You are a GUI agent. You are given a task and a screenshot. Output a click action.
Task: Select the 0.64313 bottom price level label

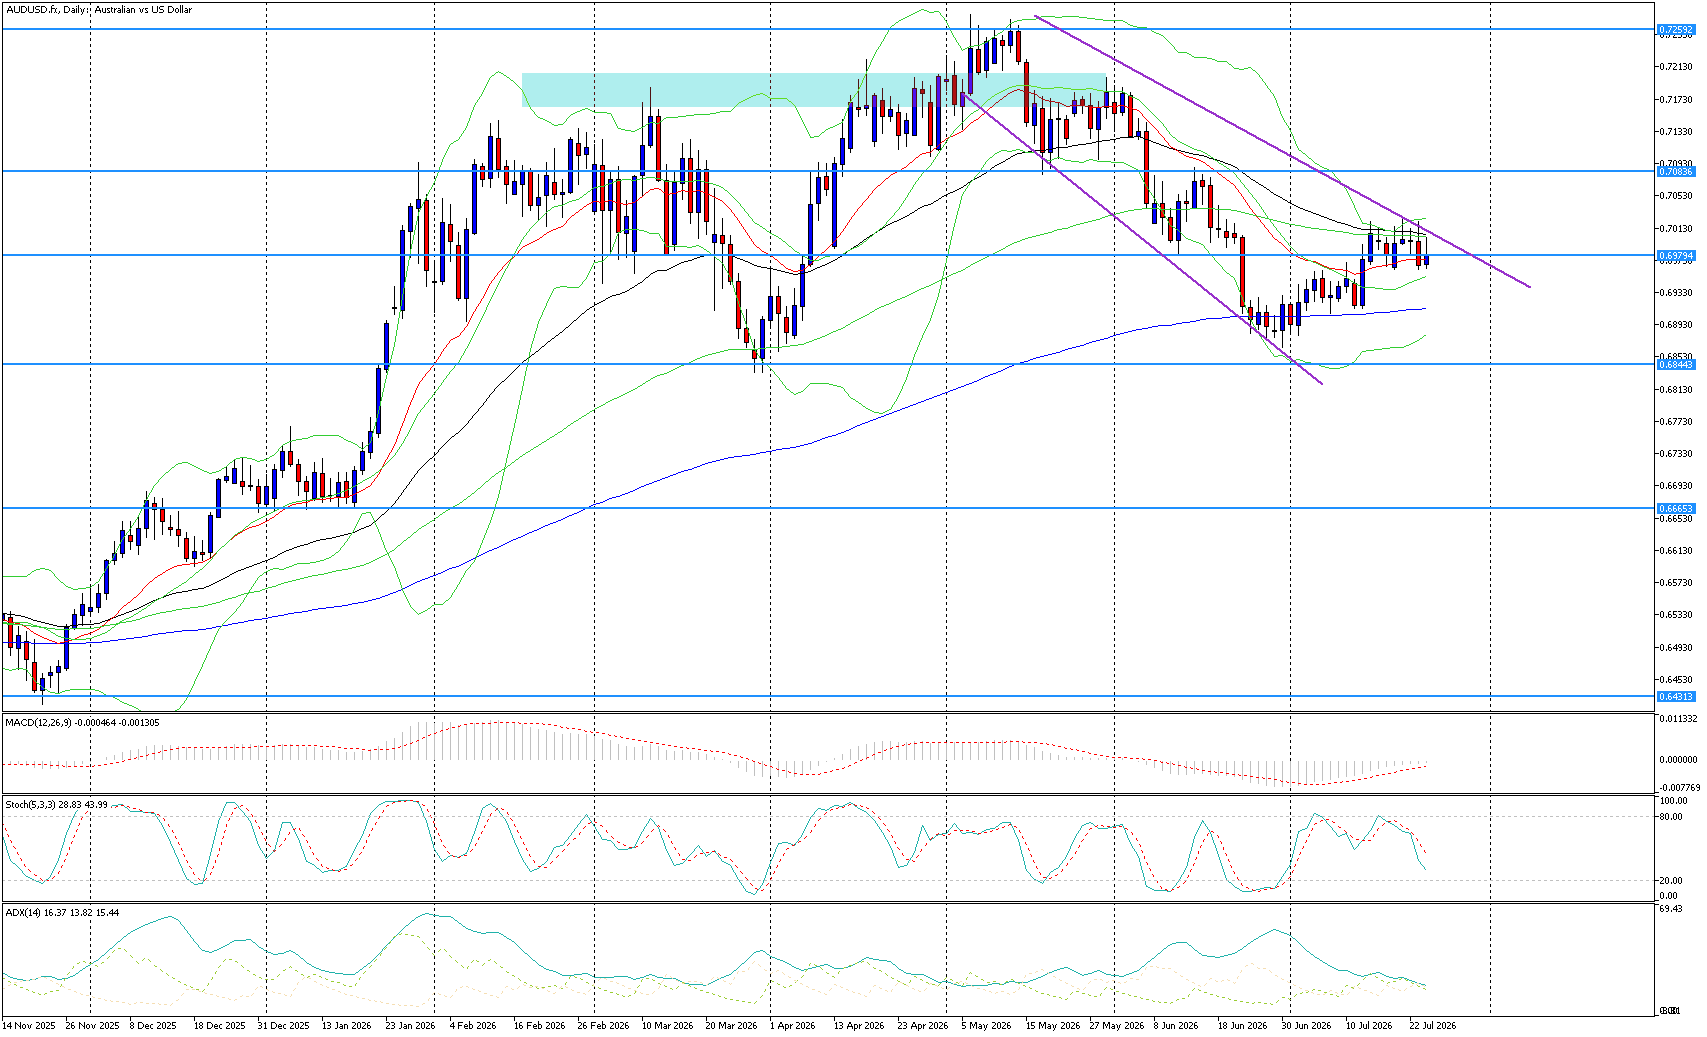(1676, 697)
